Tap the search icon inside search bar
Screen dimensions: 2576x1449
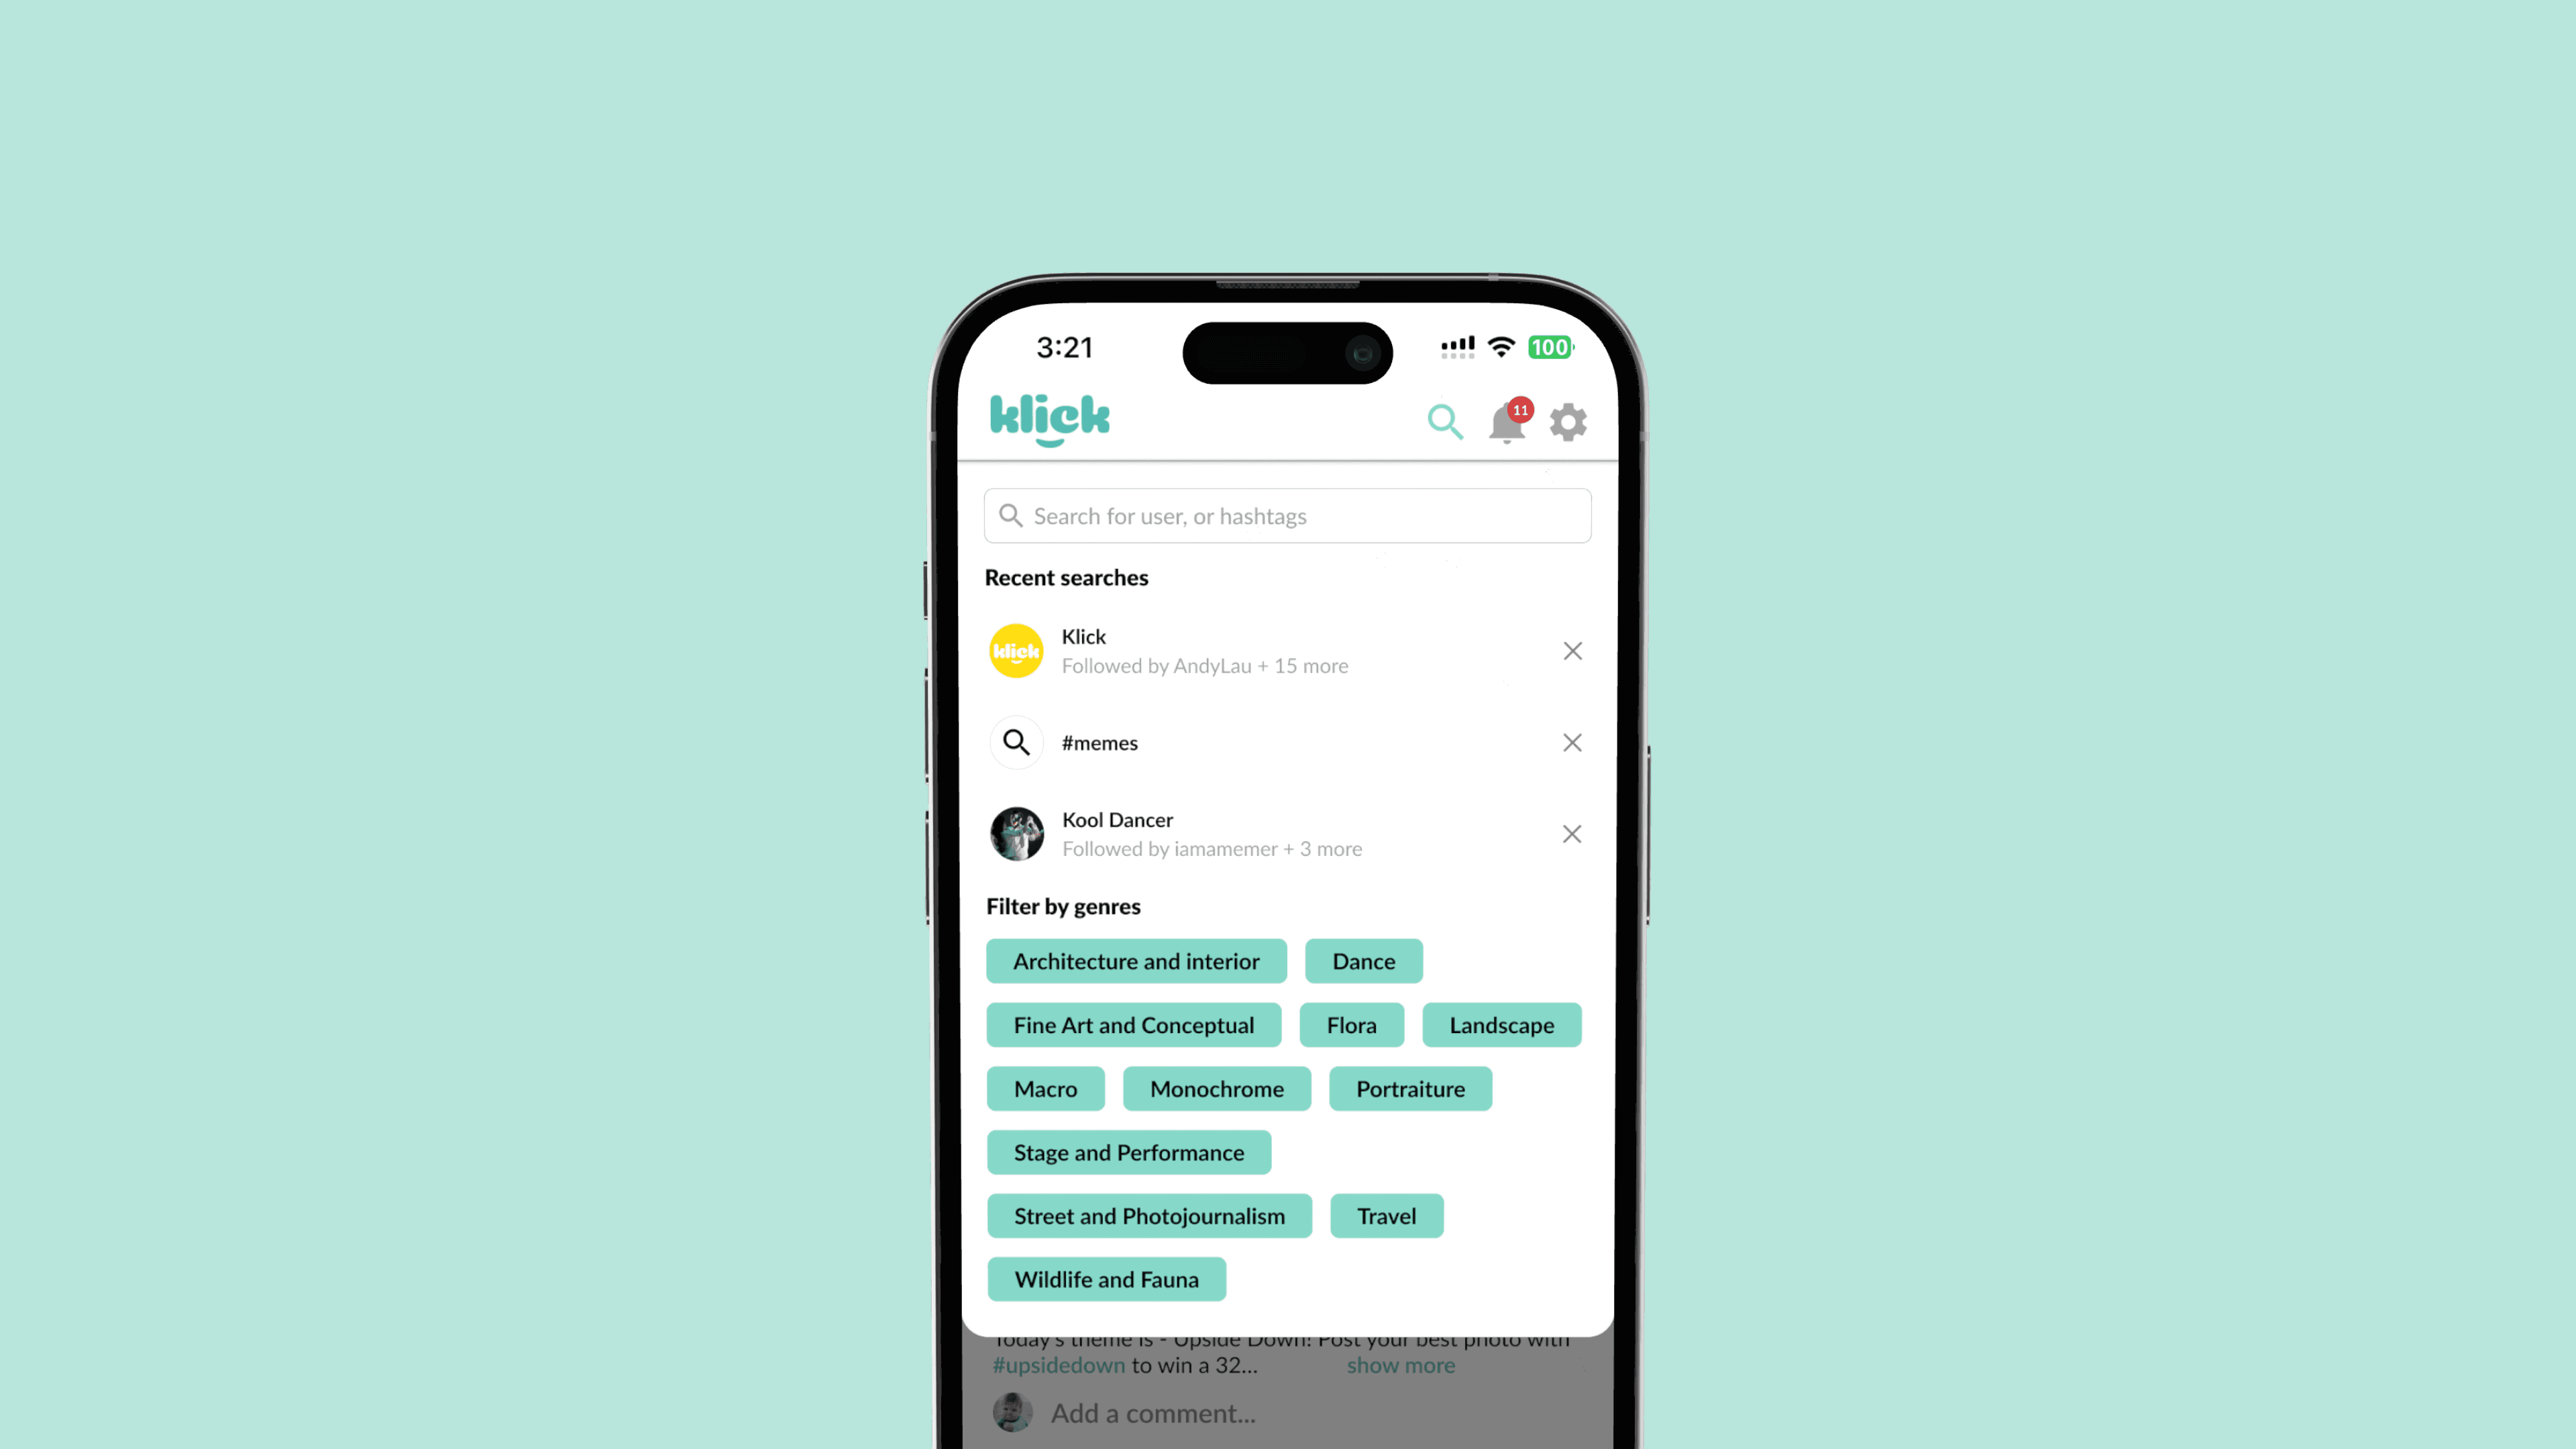pyautogui.click(x=1010, y=515)
